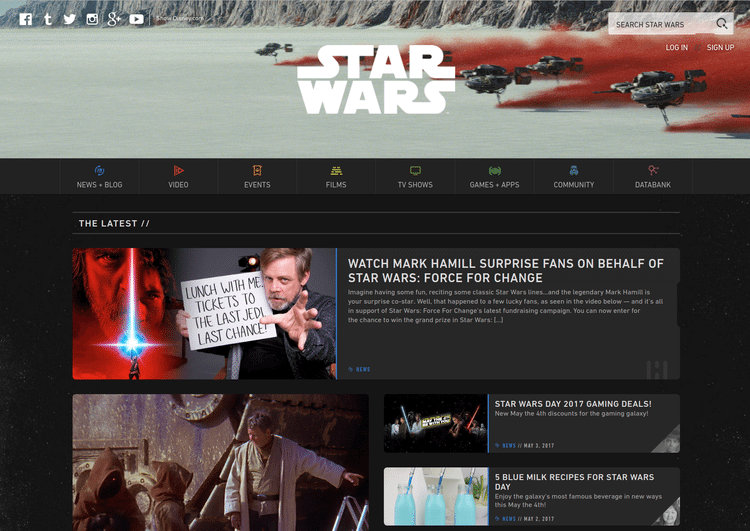
Task: Open the Instagram icon
Action: click(x=92, y=19)
